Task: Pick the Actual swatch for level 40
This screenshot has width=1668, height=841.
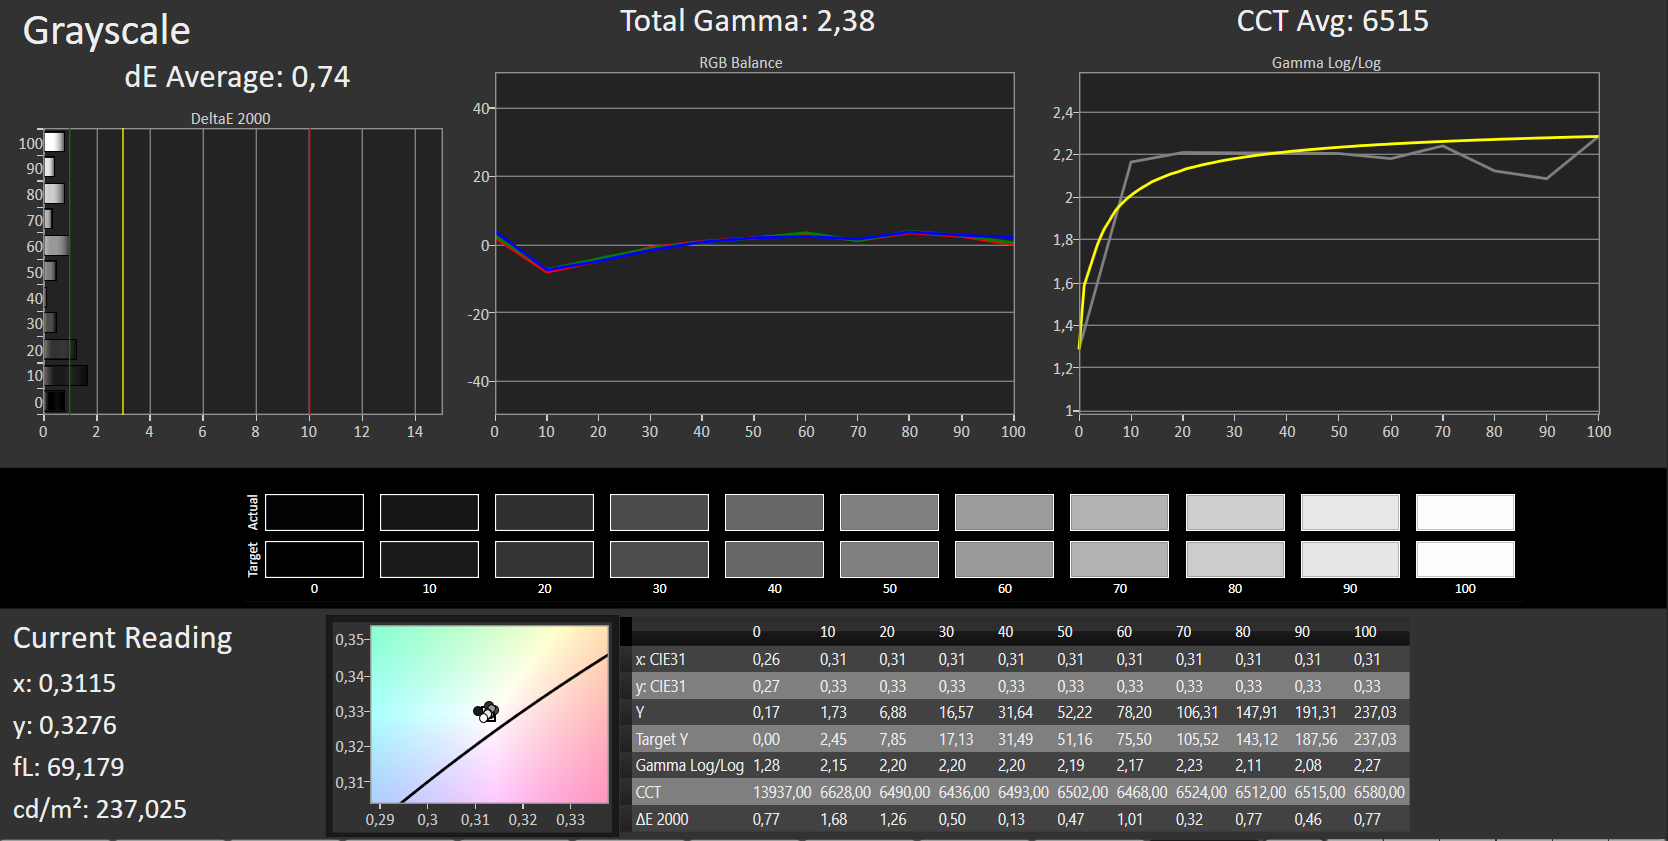Action: coord(774,512)
